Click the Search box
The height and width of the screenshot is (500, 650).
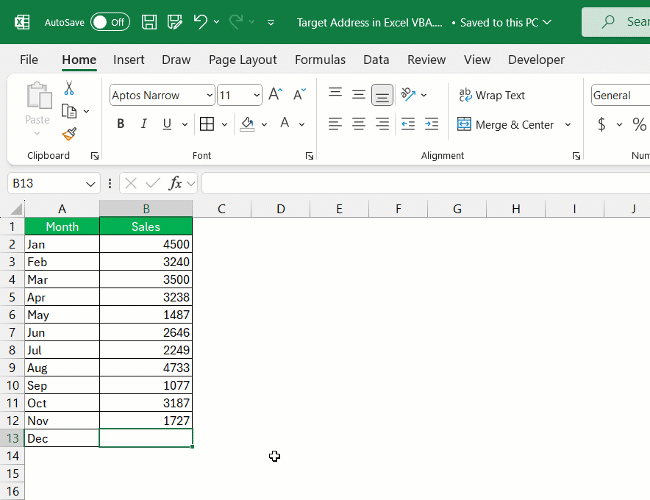click(x=616, y=22)
